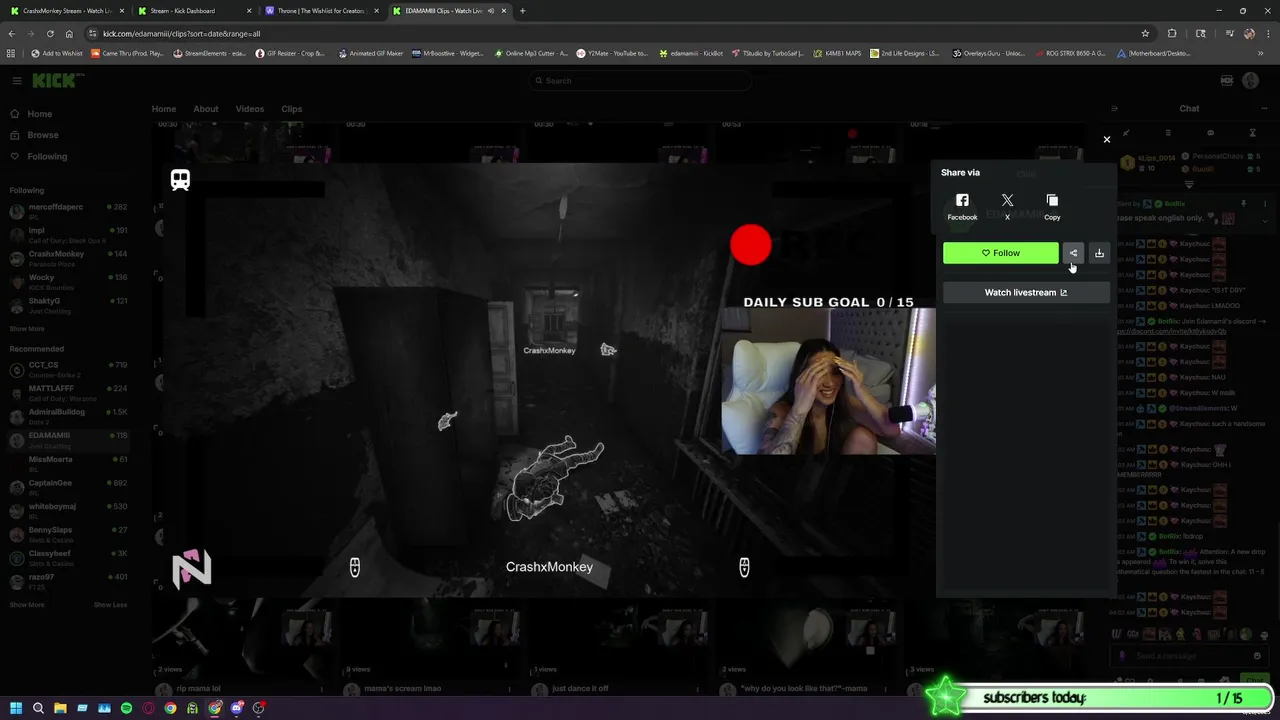This screenshot has height=720, width=1280.
Task: Close the clip viewer with the X
Action: 1107,140
